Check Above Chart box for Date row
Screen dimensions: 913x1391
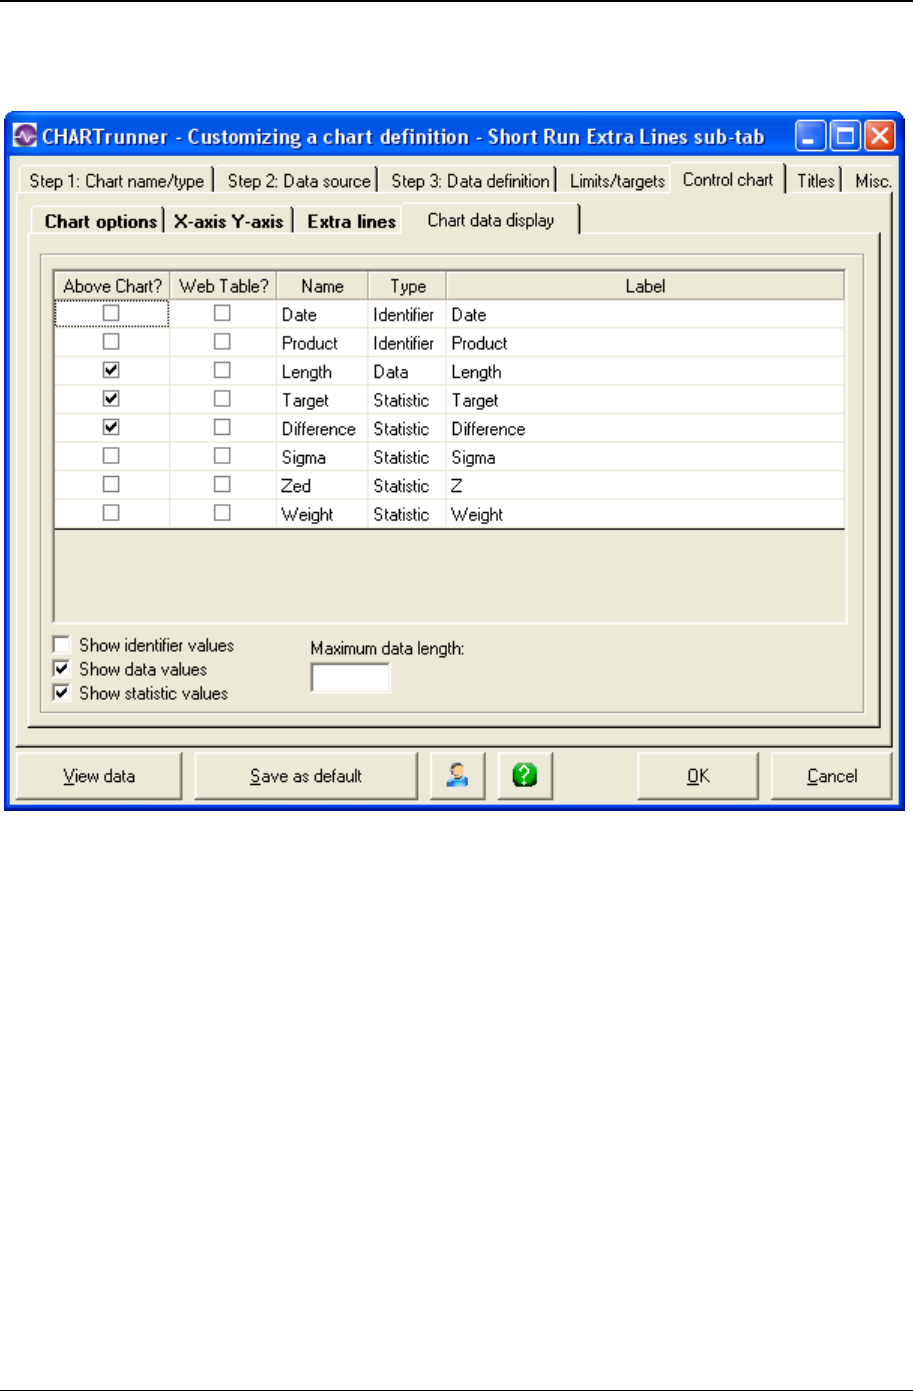click(x=111, y=313)
